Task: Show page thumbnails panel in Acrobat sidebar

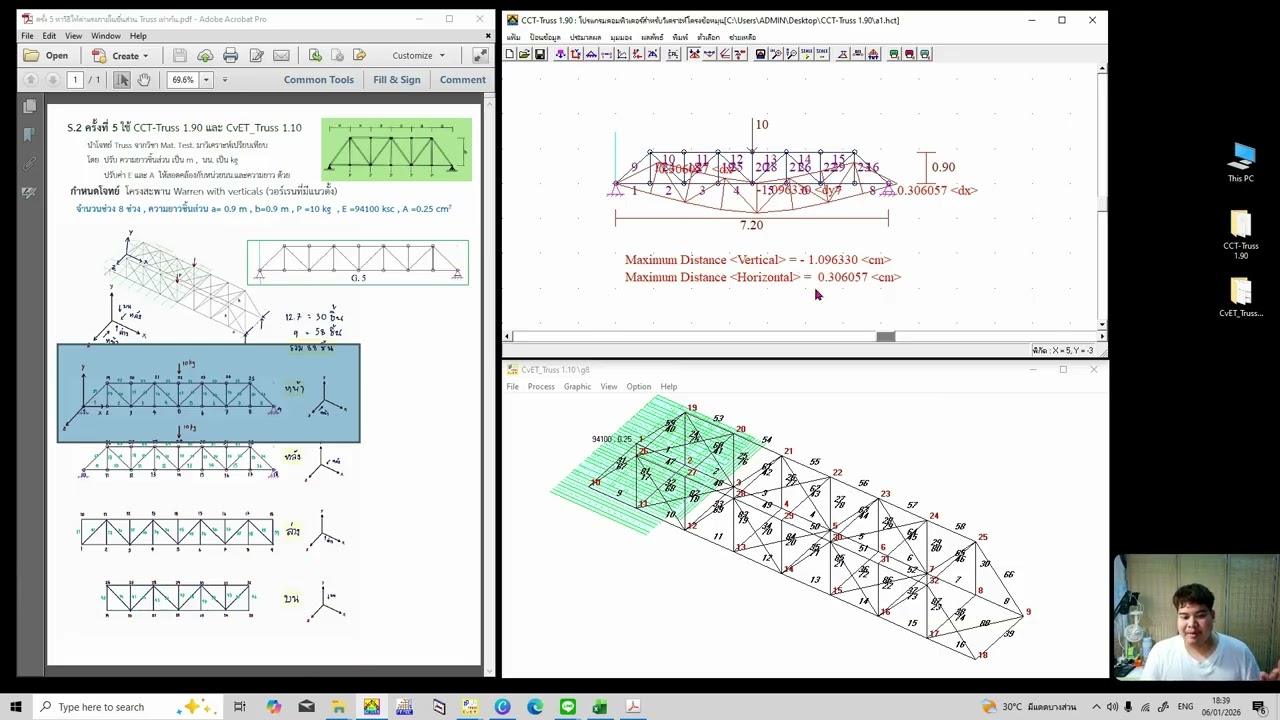Action: tap(29, 106)
